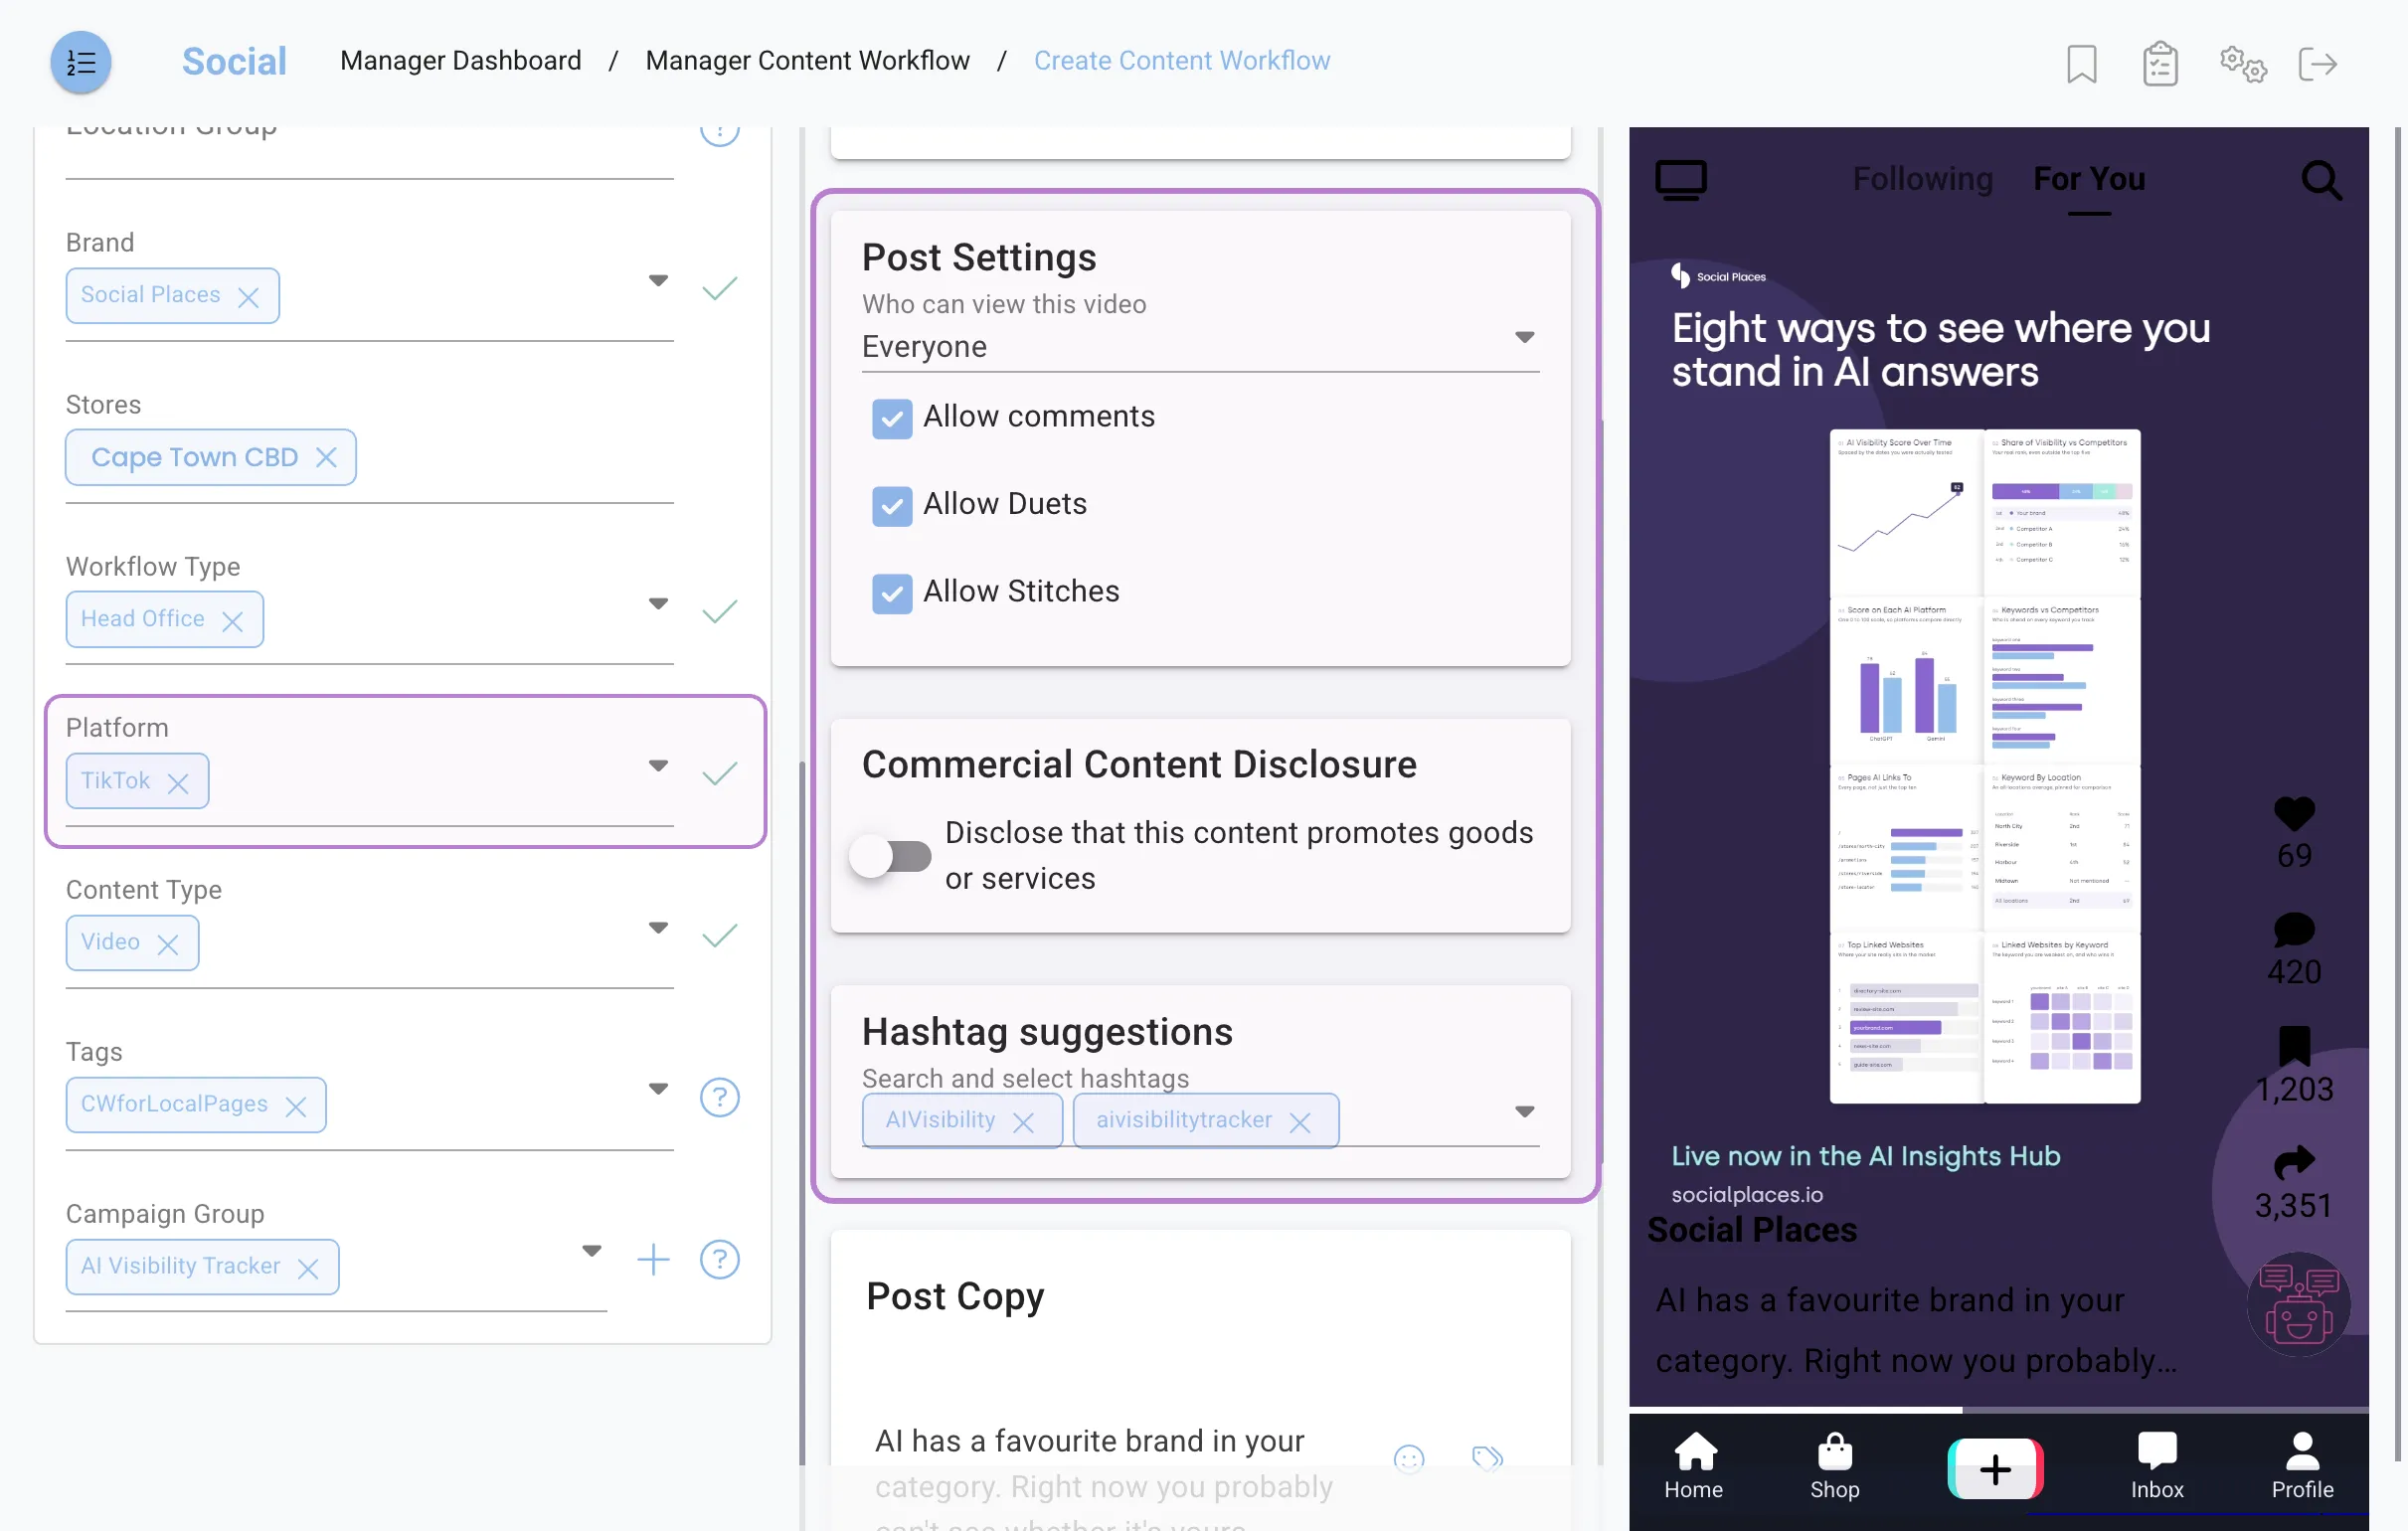Open the Inbox tab in TikTok preview
The image size is (2408, 1531).
[2156, 1465]
